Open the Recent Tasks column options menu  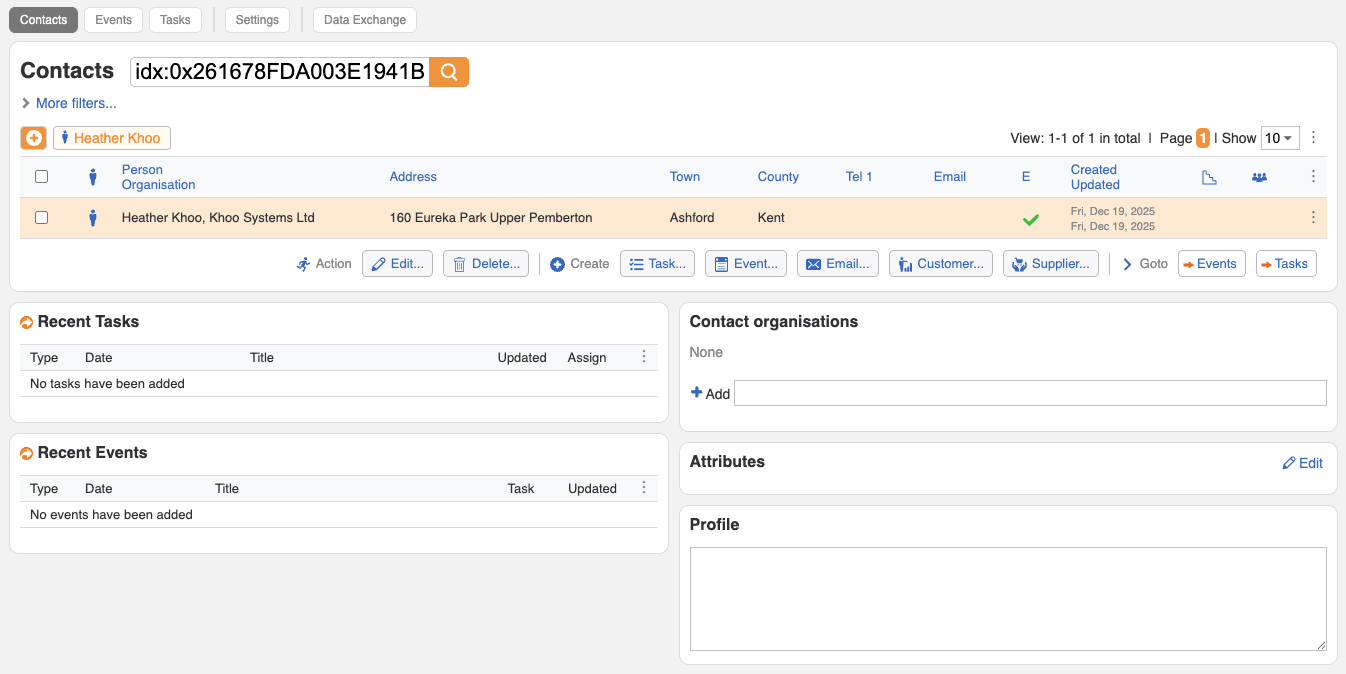pyautogui.click(x=644, y=357)
